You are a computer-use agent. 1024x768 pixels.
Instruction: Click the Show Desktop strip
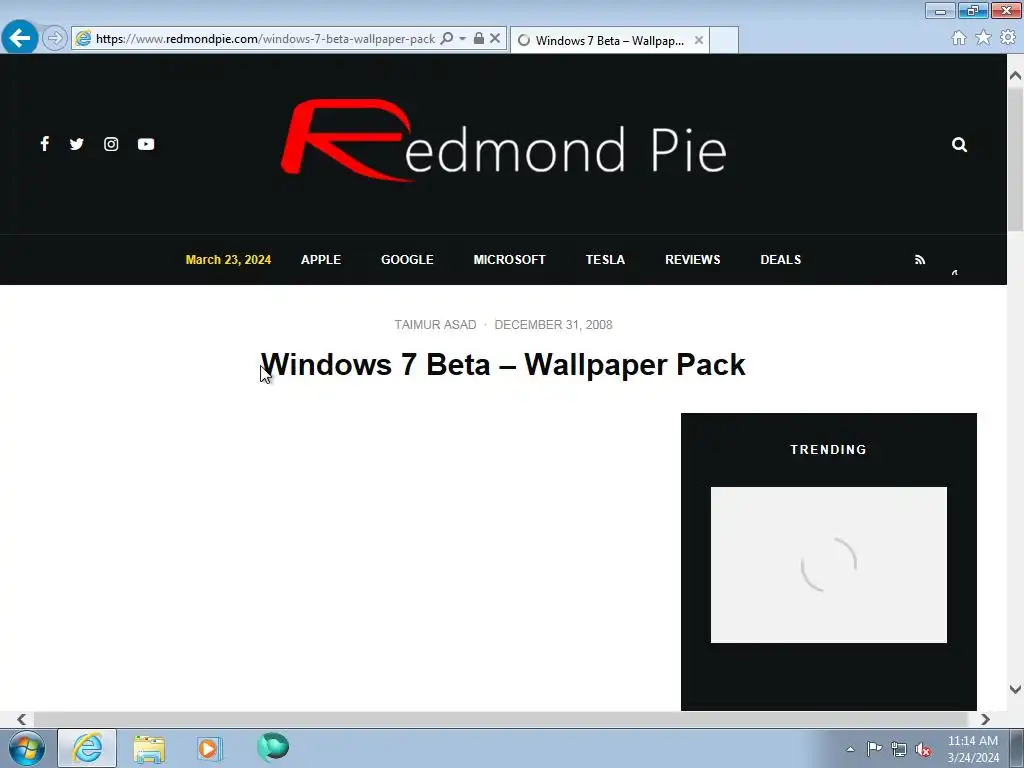(x=1017, y=748)
